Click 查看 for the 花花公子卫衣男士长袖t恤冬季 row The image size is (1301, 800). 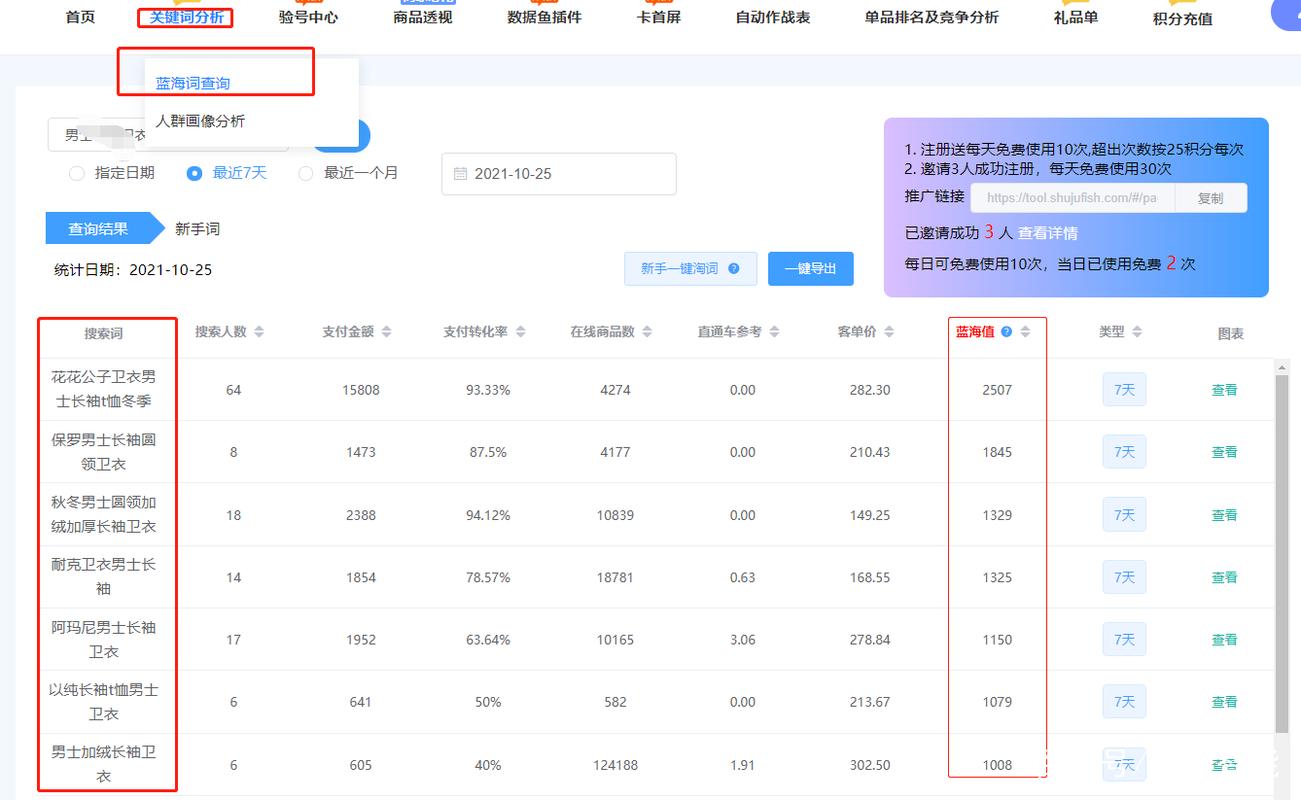1225,390
